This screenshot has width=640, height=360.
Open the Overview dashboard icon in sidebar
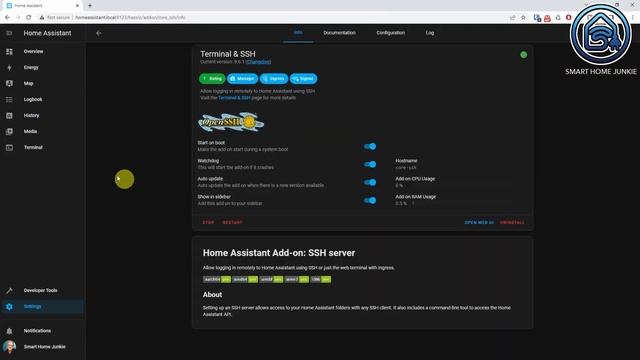point(9,51)
